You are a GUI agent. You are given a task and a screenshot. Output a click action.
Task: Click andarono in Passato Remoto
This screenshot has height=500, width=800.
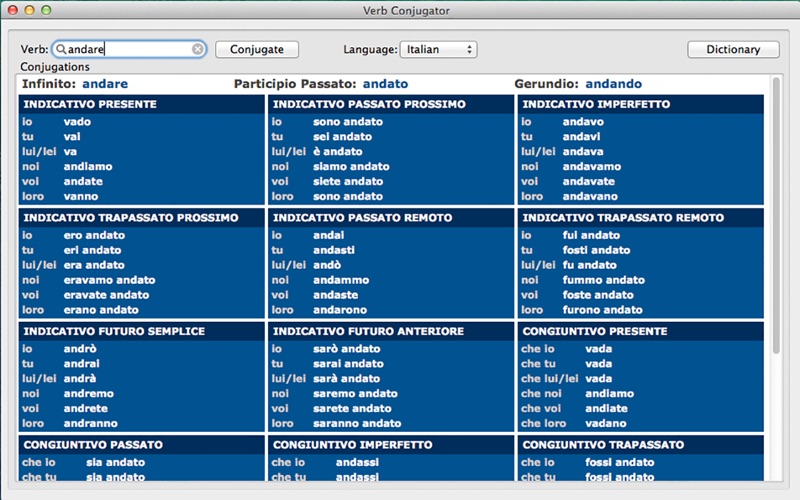(340, 310)
